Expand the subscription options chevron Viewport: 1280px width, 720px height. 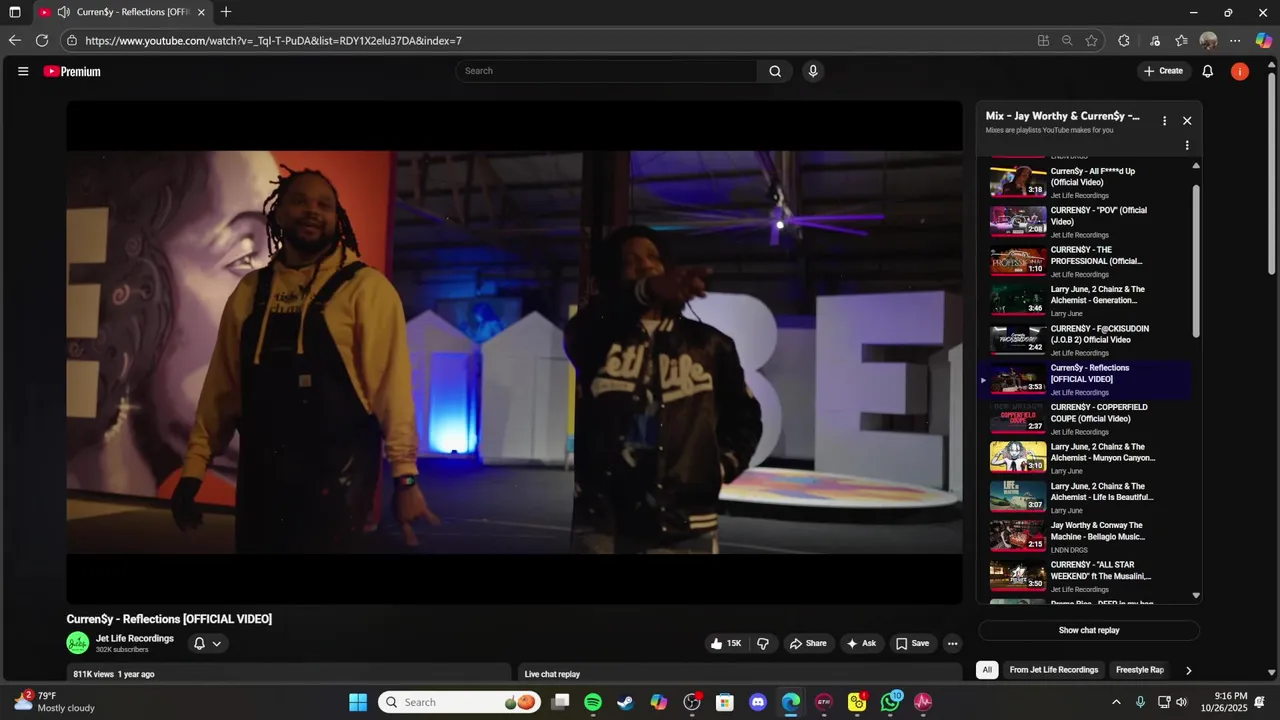[216, 643]
